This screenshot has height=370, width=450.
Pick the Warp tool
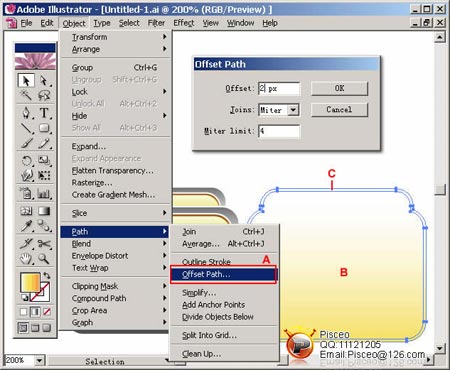(26, 175)
